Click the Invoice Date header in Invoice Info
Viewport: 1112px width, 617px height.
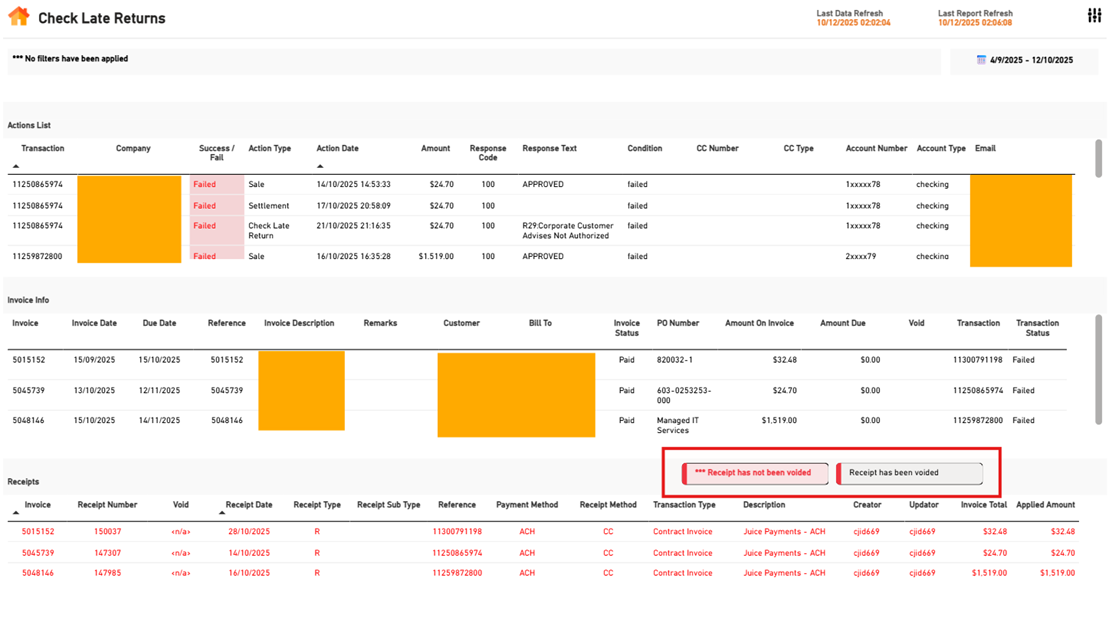tap(94, 323)
